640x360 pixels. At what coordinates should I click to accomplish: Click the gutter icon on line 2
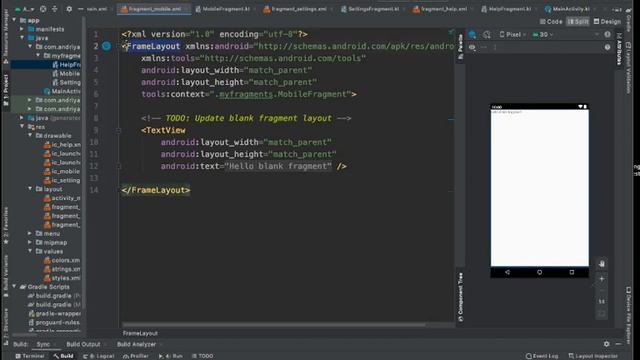[107, 46]
